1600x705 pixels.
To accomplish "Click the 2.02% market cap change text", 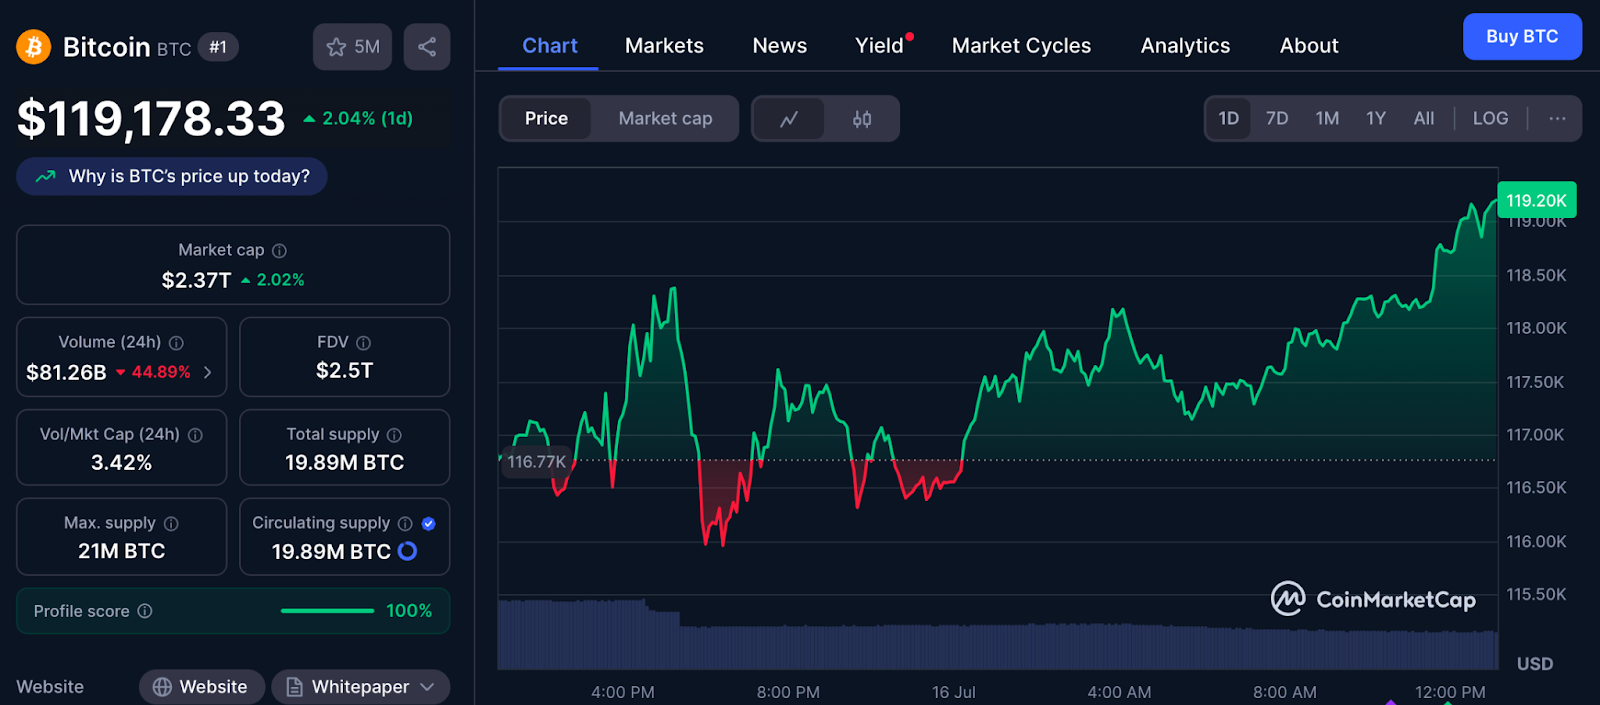I will pos(280,280).
